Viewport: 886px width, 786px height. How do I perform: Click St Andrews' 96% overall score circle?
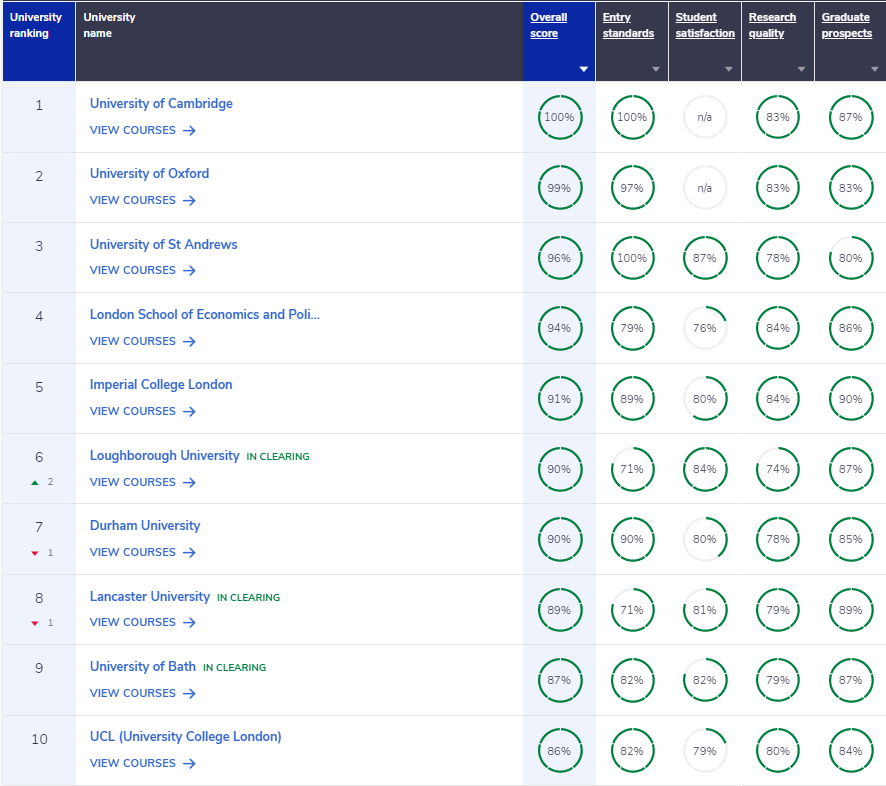coord(559,258)
